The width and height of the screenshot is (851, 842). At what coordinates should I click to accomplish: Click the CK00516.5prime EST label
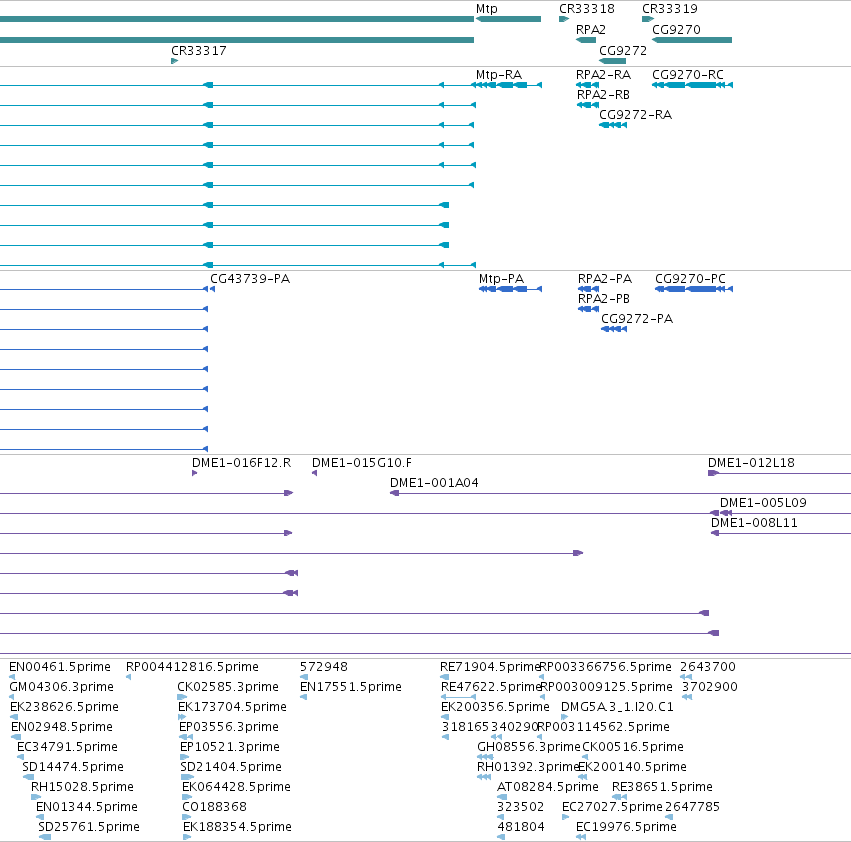633,747
